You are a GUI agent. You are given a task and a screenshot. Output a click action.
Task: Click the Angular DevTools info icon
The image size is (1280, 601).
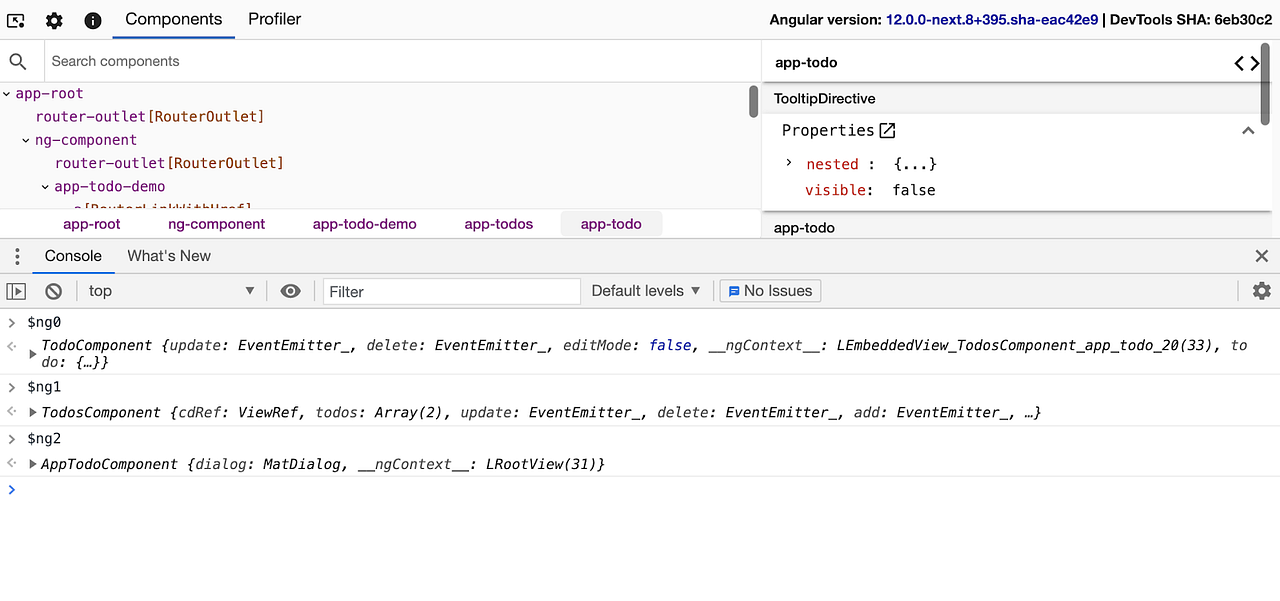click(x=92, y=19)
